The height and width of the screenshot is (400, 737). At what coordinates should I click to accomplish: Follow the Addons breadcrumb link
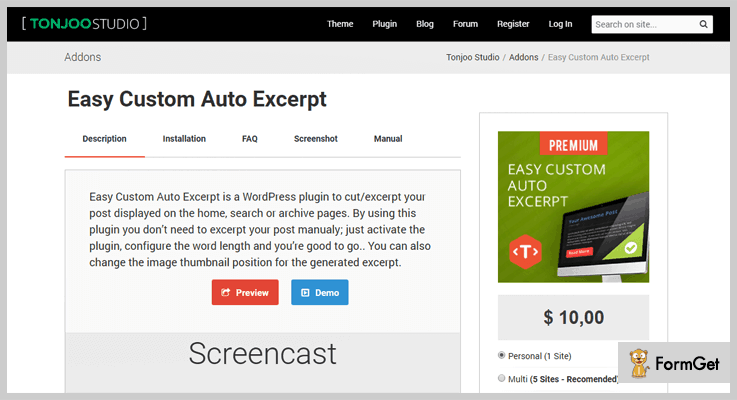tap(524, 57)
